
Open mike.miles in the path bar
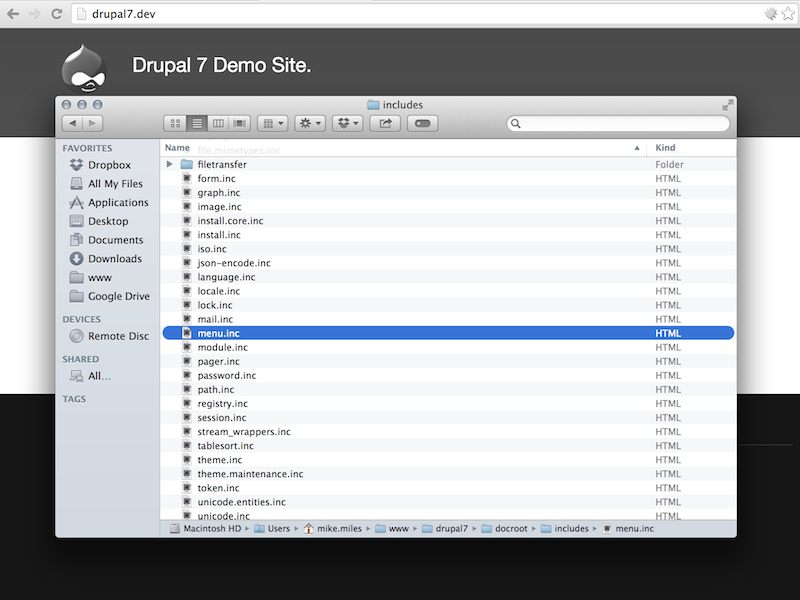(338, 528)
